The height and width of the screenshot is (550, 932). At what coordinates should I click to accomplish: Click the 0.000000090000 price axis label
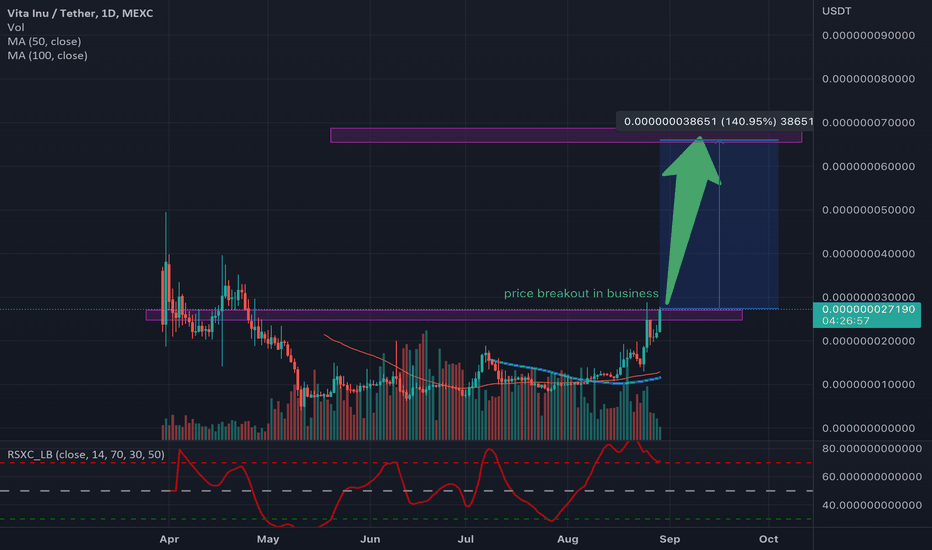(x=868, y=36)
